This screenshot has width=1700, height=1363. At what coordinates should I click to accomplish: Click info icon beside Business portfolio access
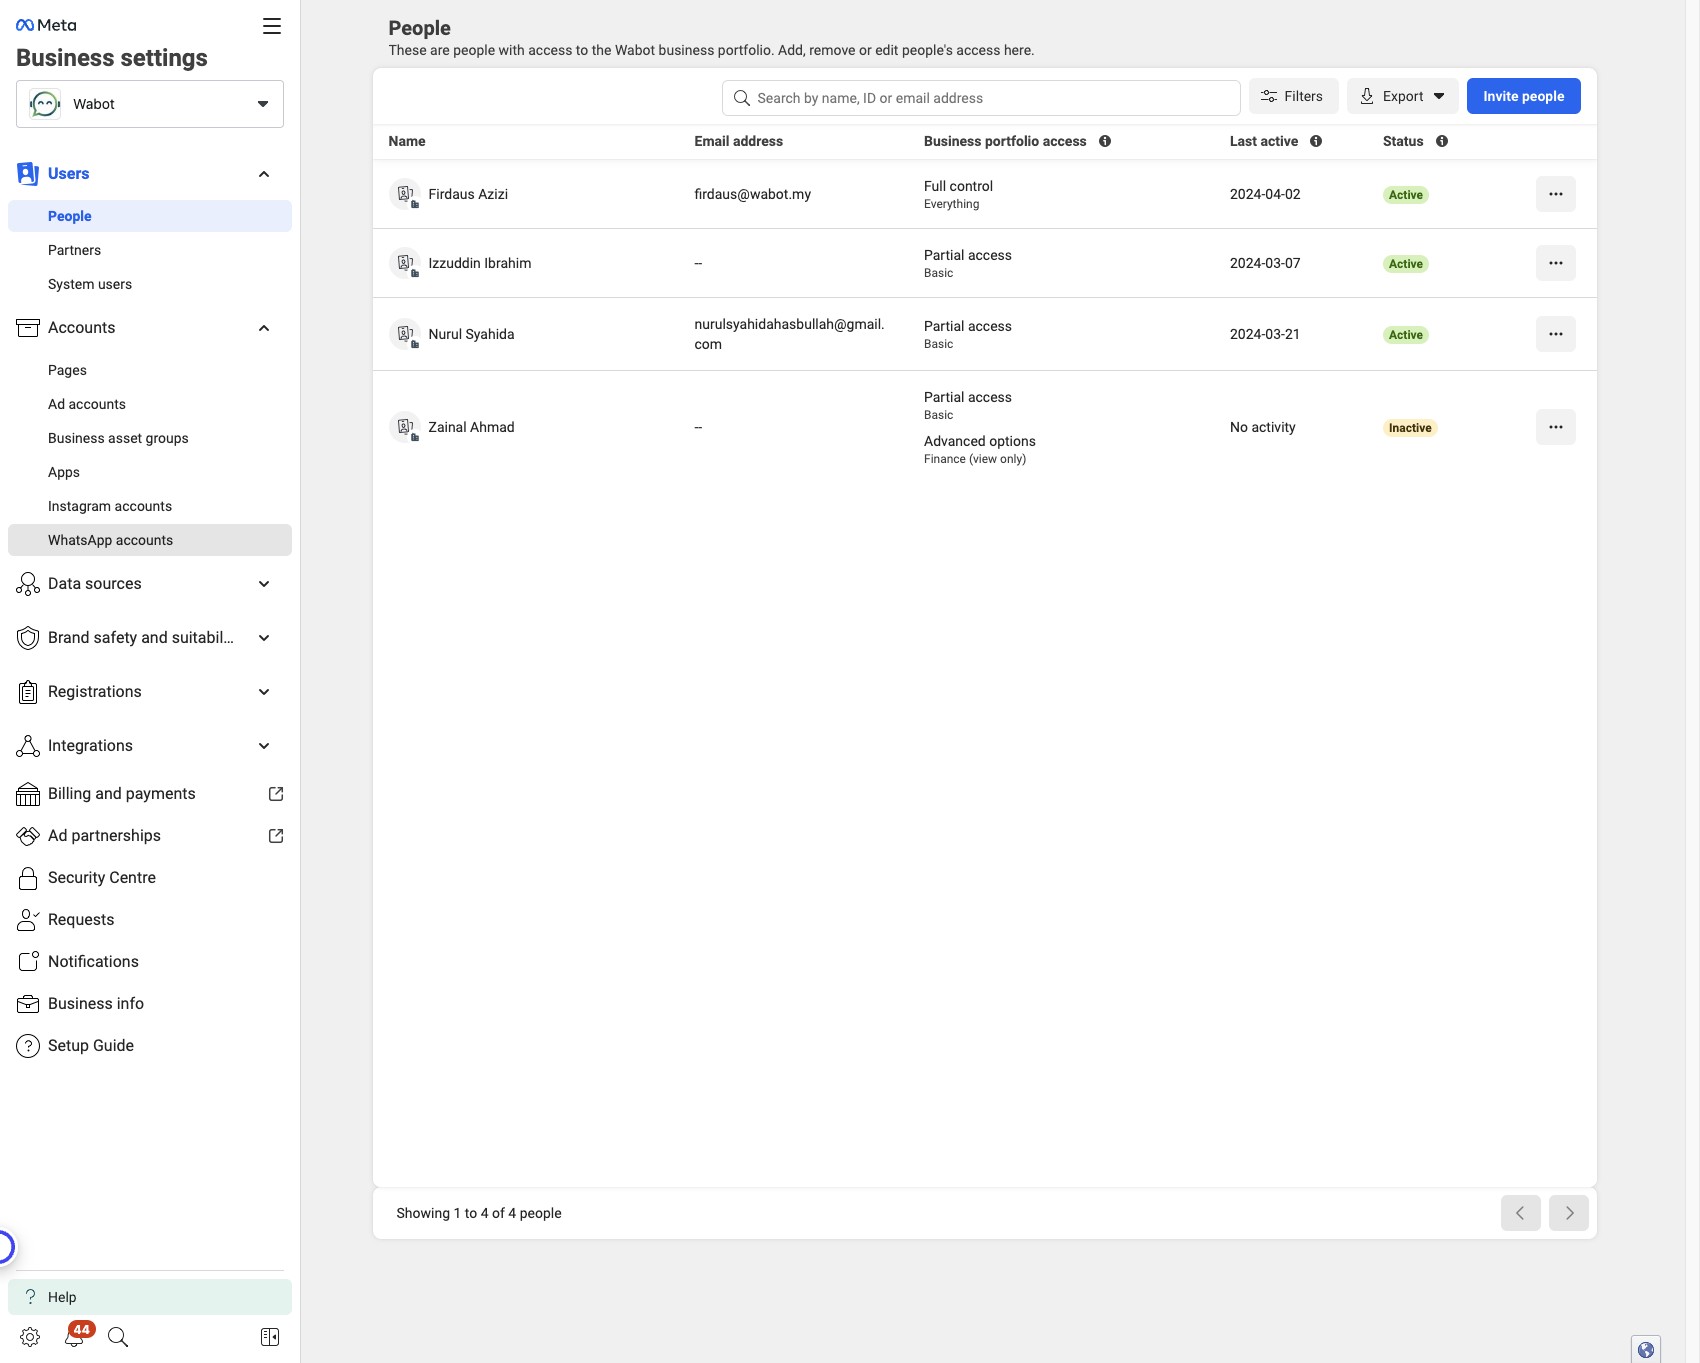1105,141
